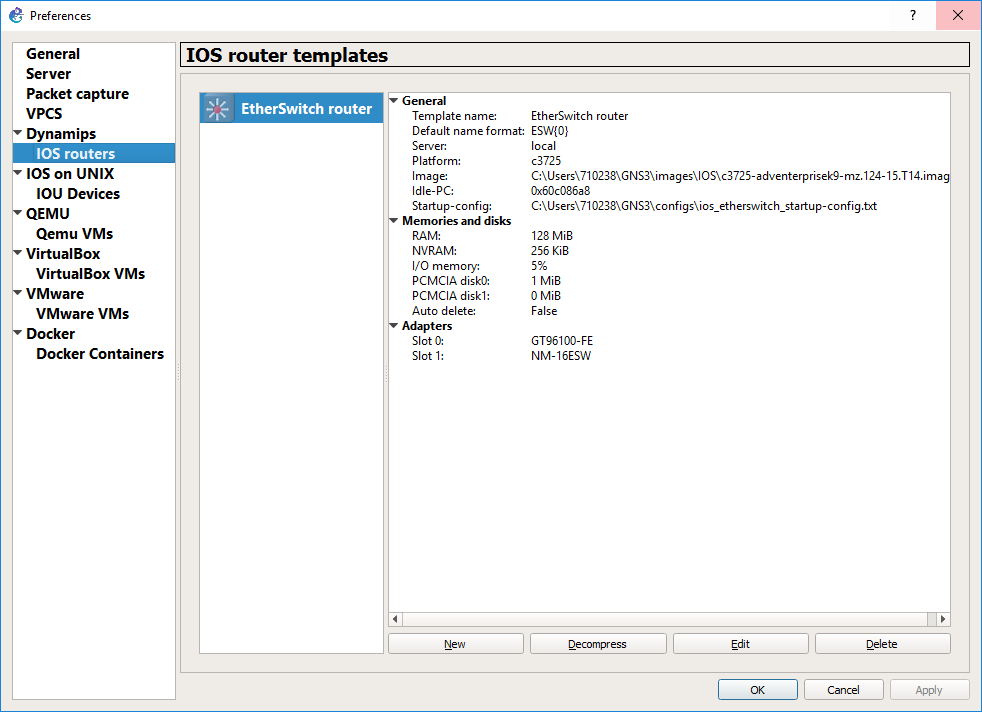
Task: Collapse the VMware tree section
Action: (18, 293)
